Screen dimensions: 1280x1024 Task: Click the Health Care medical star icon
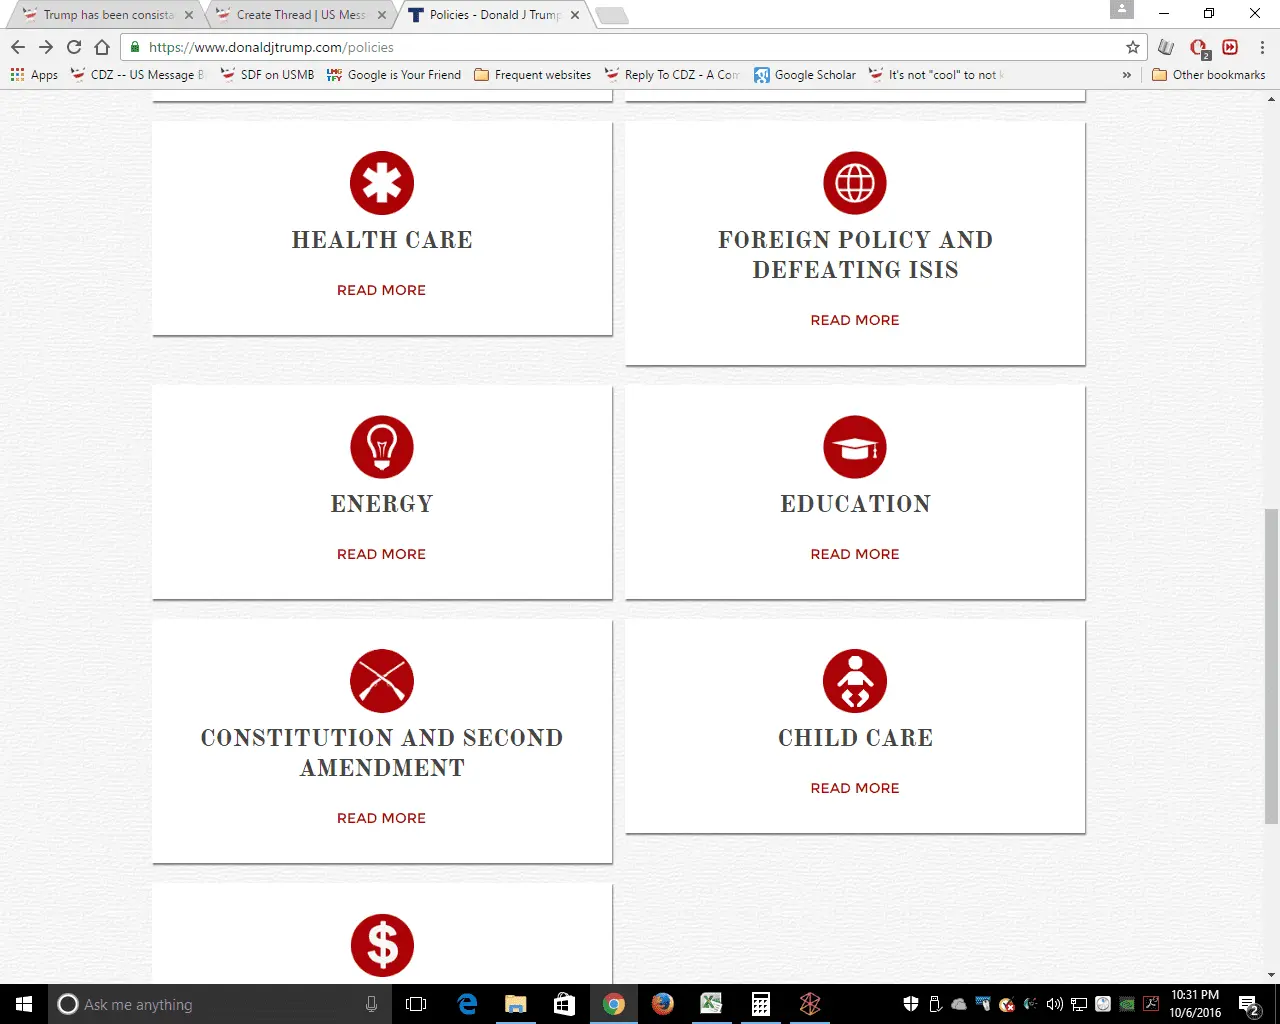click(x=382, y=183)
